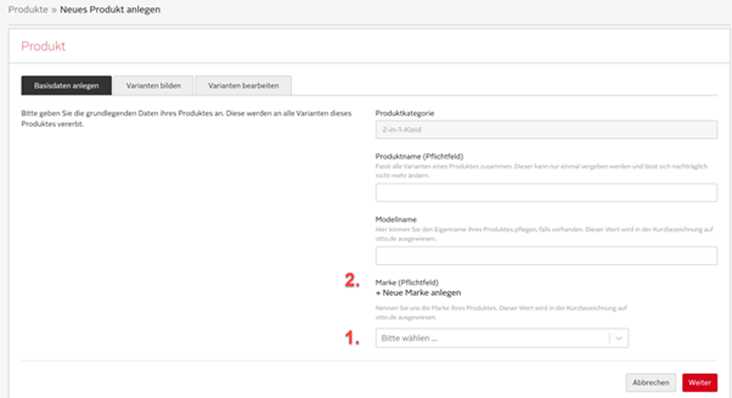Screen dimensions: 732x398
Task: Click the Produktkategorie label
Action: [405, 113]
